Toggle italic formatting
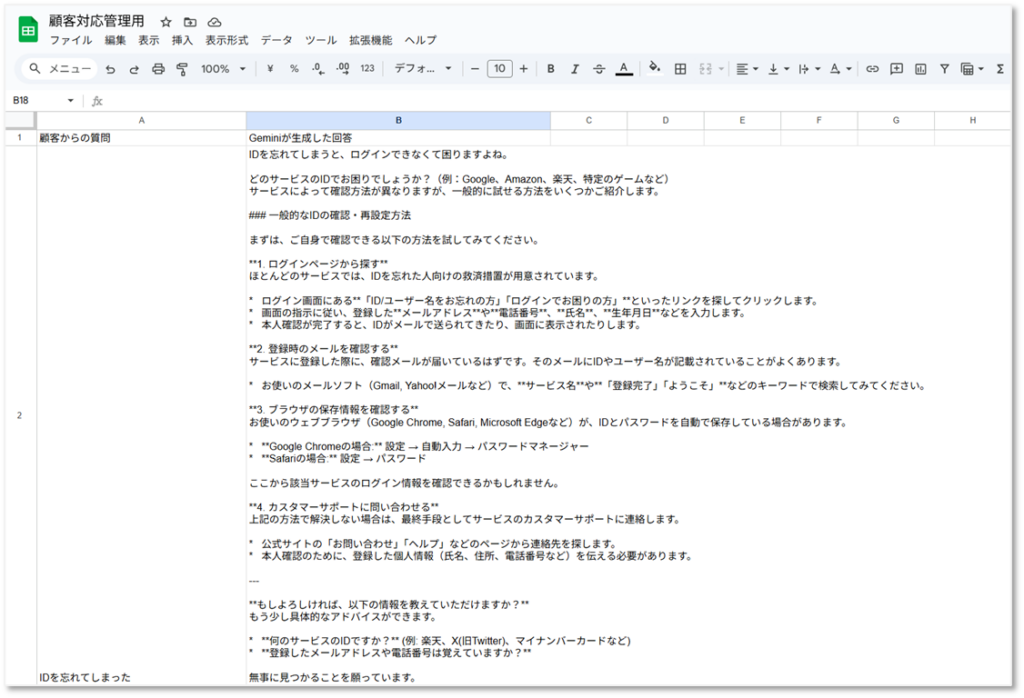 [575, 69]
